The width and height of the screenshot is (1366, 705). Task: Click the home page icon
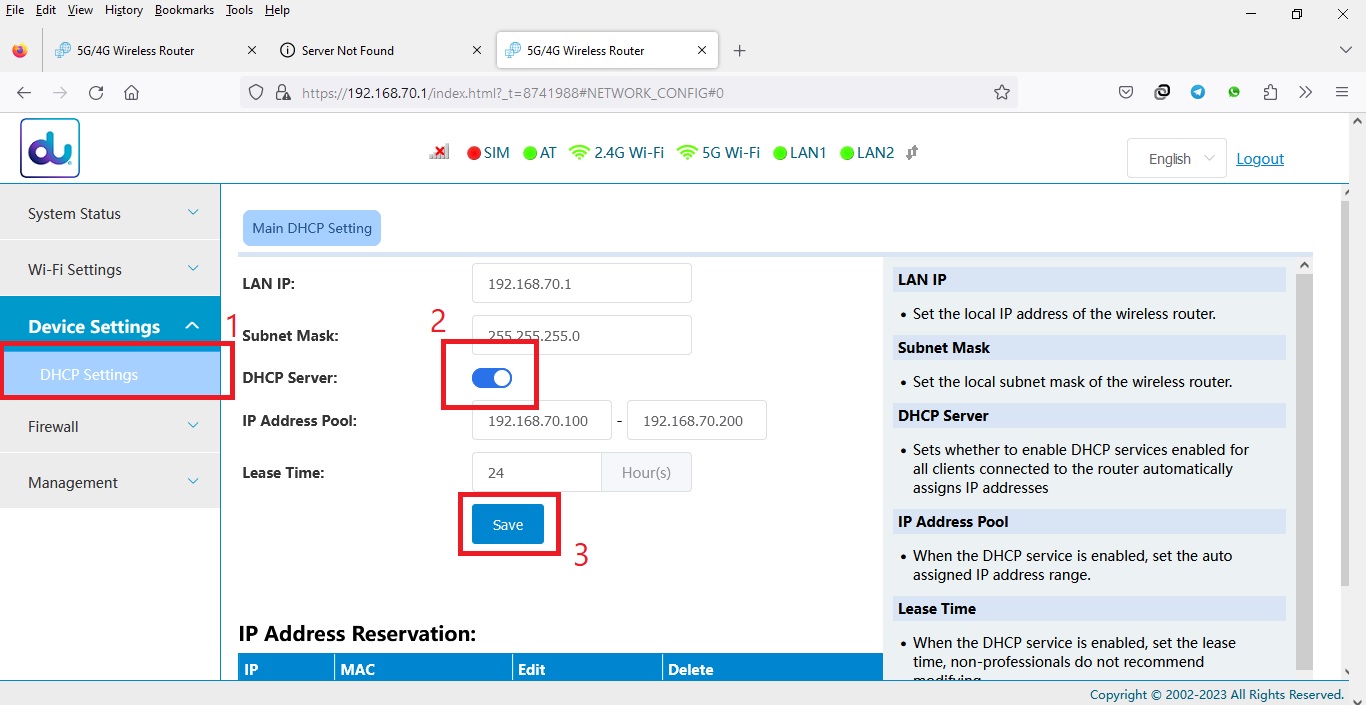pyautogui.click(x=131, y=93)
